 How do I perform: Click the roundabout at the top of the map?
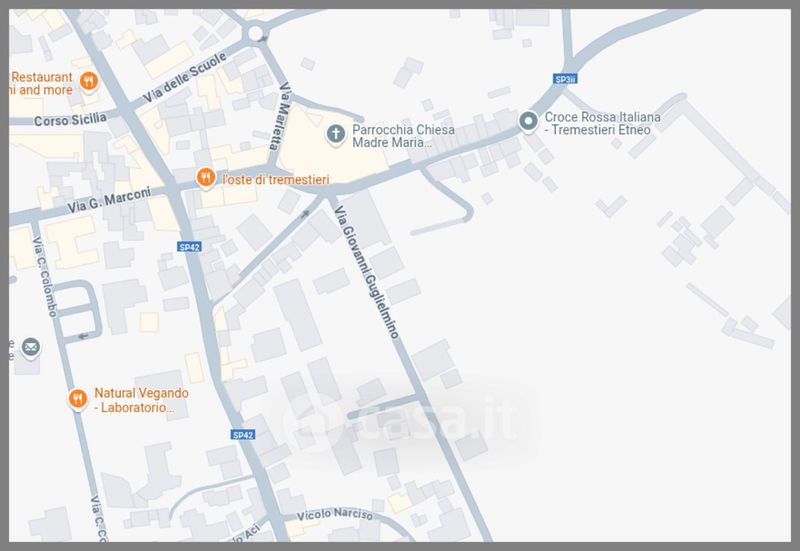pos(255,34)
